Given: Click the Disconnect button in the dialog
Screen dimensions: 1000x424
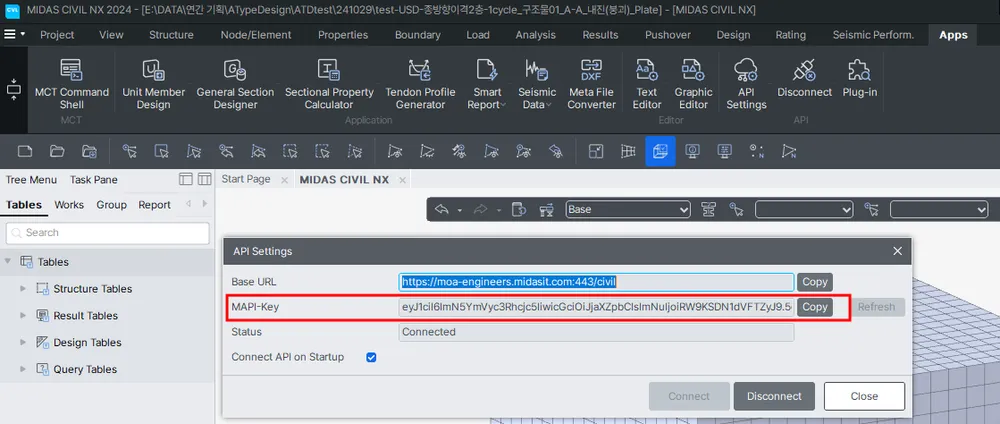Looking at the screenshot, I should (774, 396).
